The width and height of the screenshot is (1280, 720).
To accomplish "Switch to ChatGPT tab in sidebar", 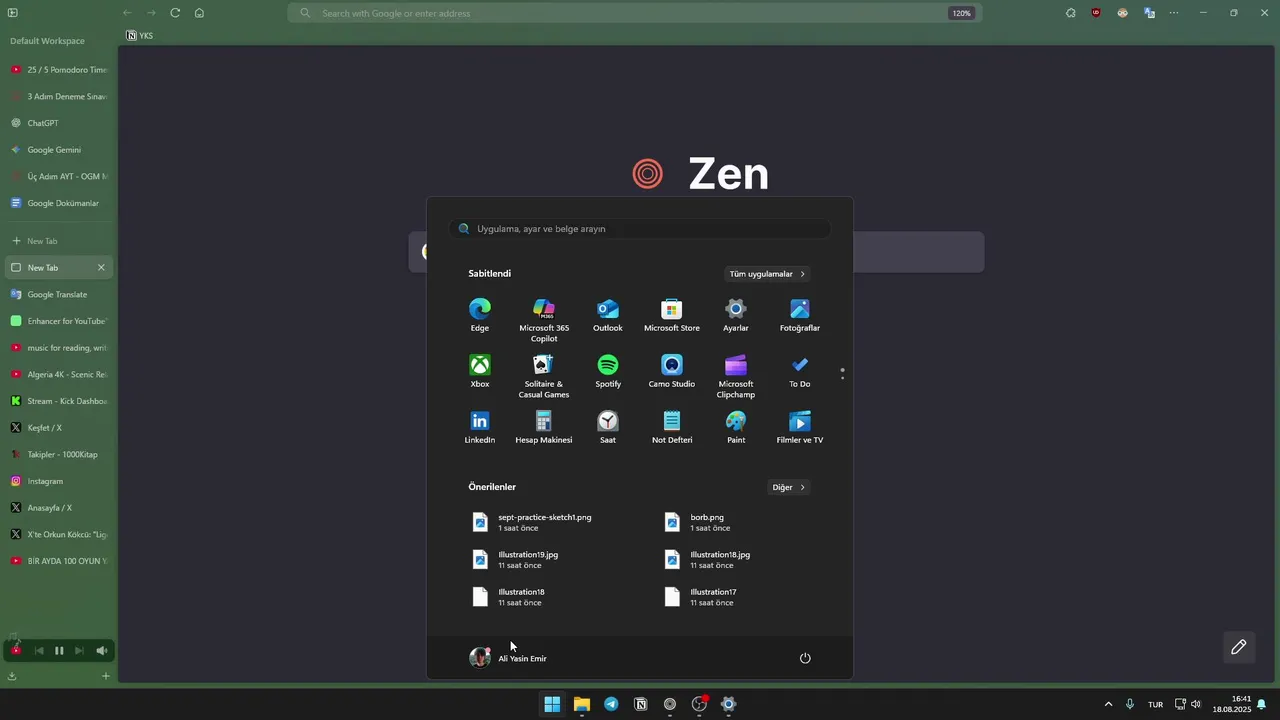I will (x=59, y=123).
